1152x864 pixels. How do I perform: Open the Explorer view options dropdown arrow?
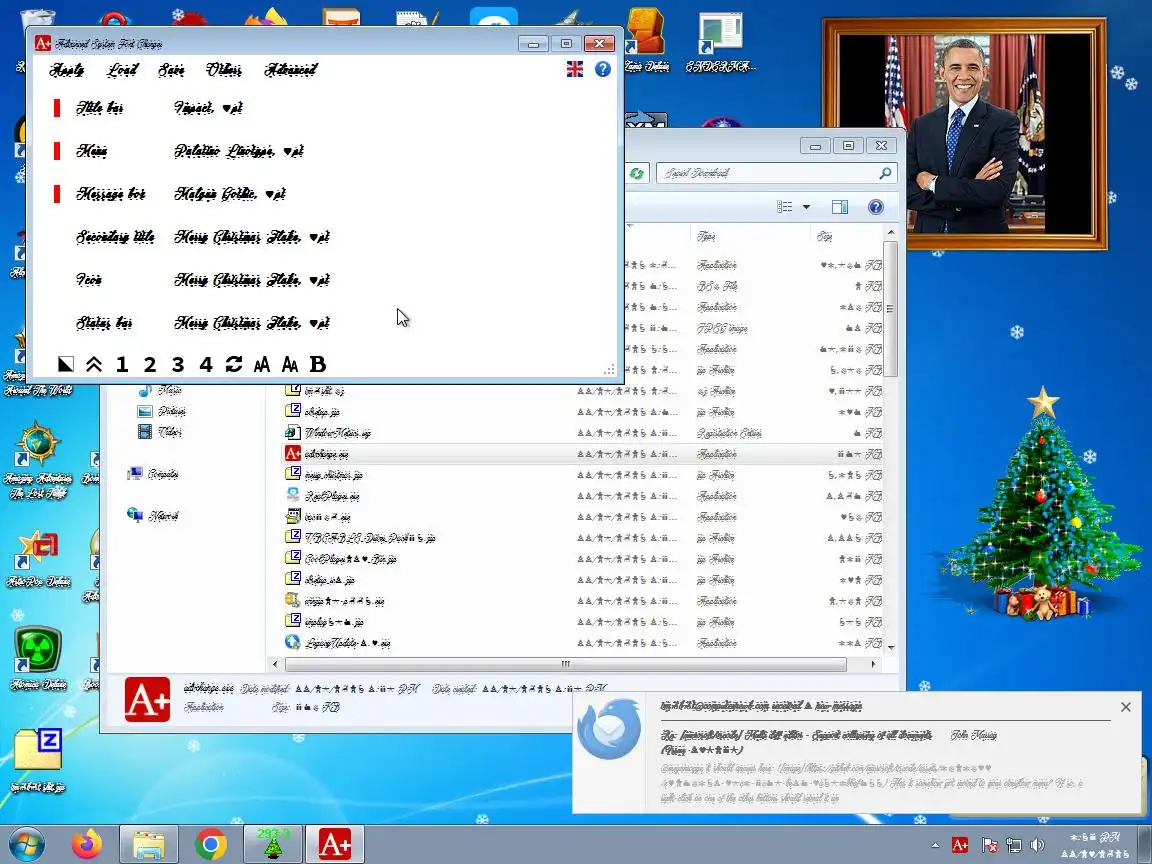pyautogui.click(x=806, y=207)
